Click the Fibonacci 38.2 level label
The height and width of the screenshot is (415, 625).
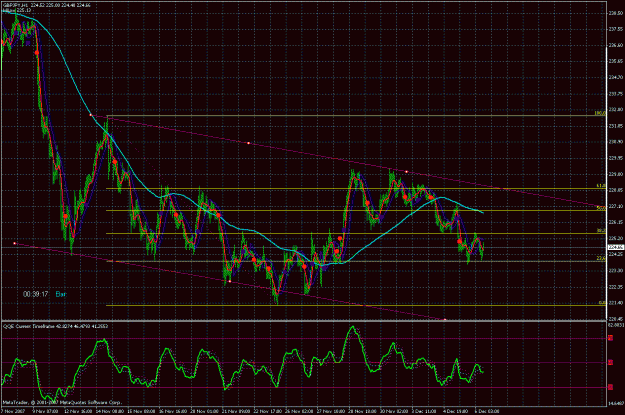[601, 231]
